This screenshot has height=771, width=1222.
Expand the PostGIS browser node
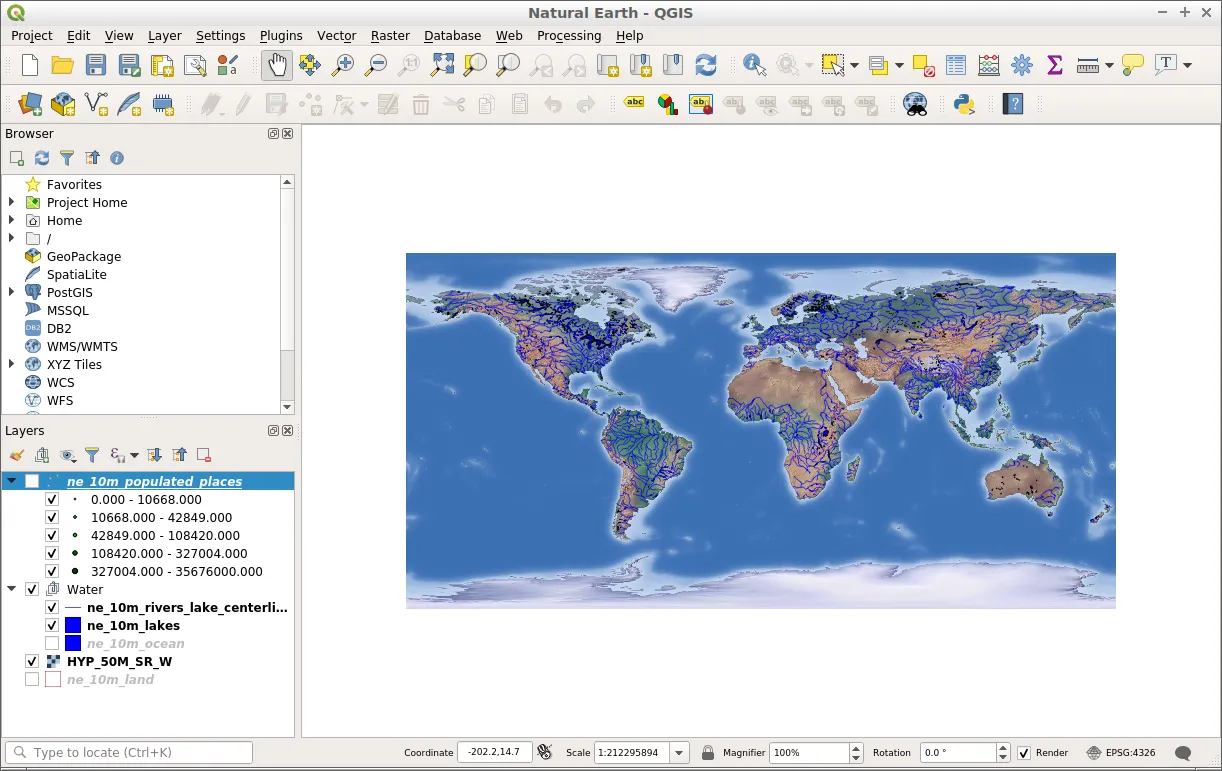coord(12,293)
